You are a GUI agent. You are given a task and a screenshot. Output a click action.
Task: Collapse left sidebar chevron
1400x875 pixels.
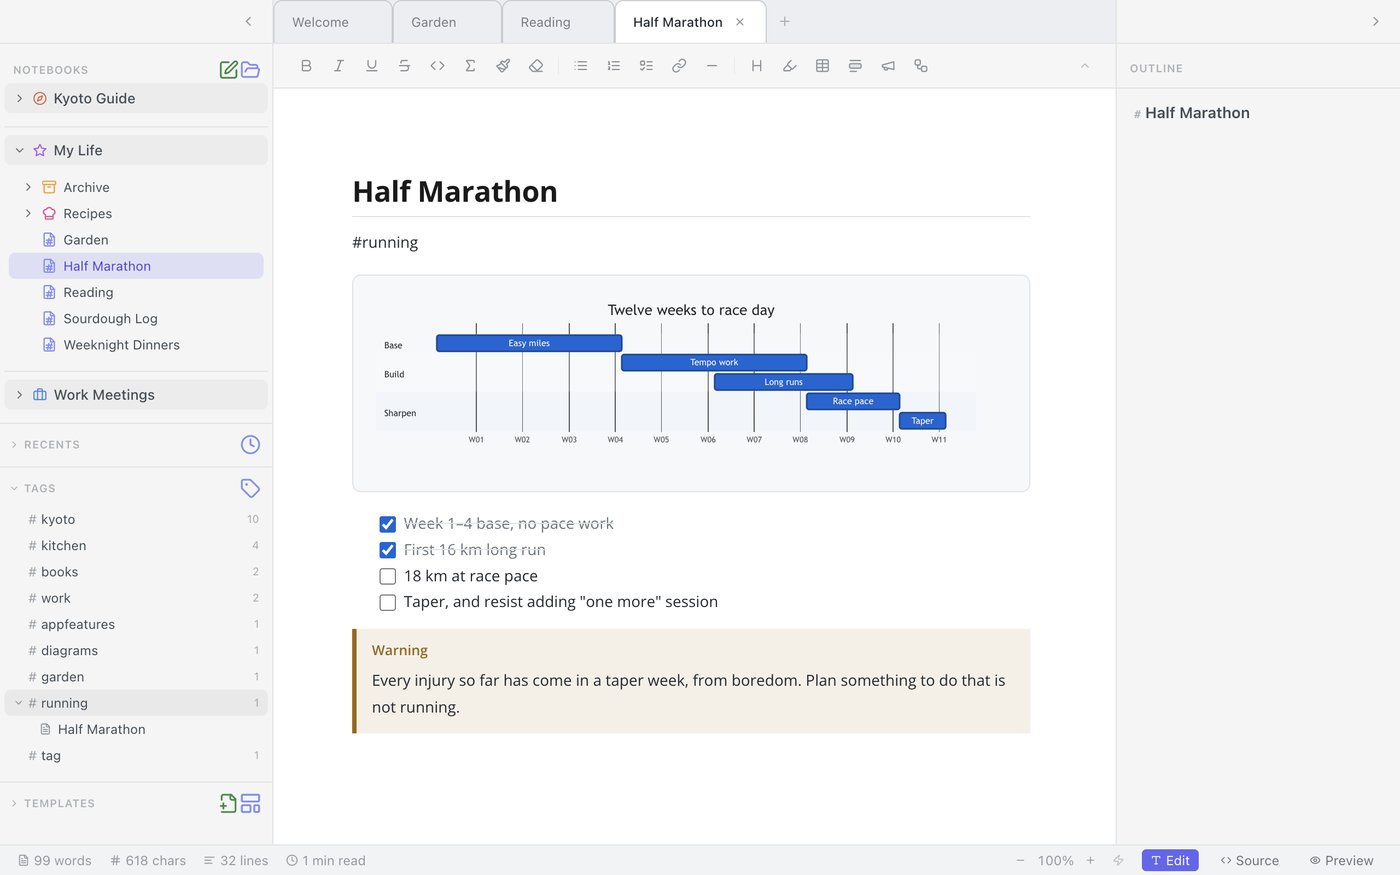pos(248,21)
